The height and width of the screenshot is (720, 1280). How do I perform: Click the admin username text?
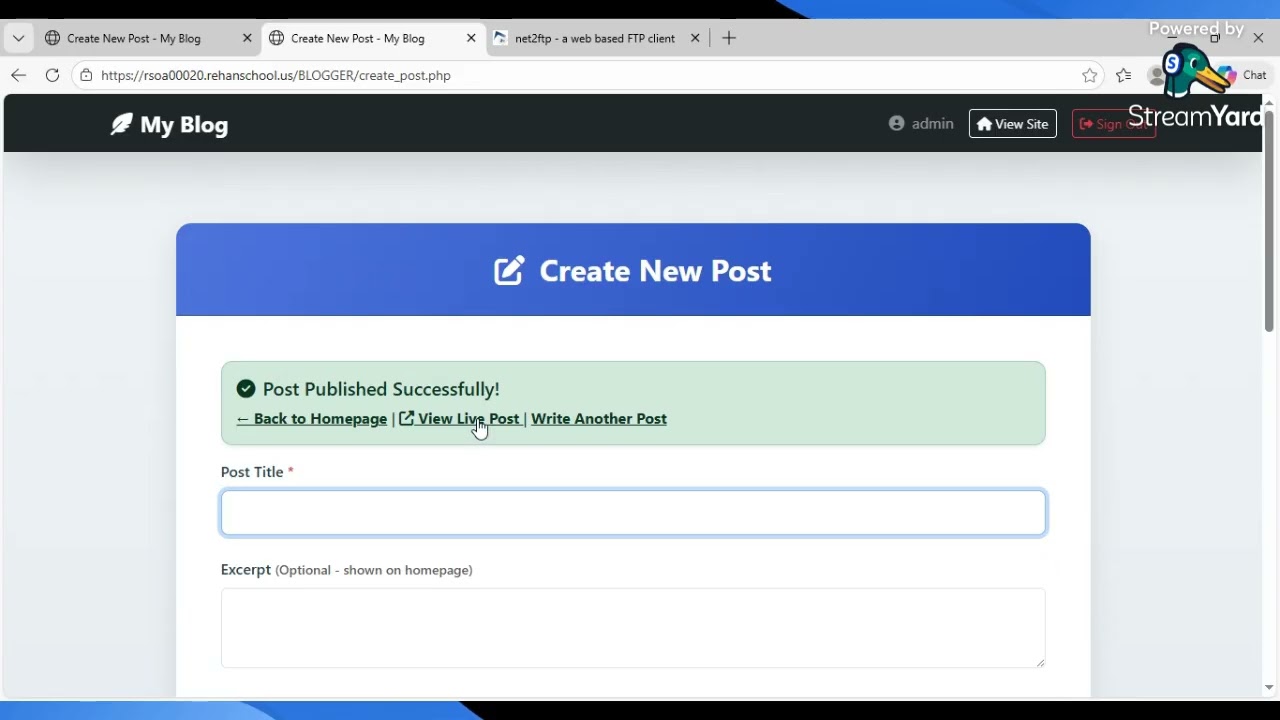tap(932, 123)
